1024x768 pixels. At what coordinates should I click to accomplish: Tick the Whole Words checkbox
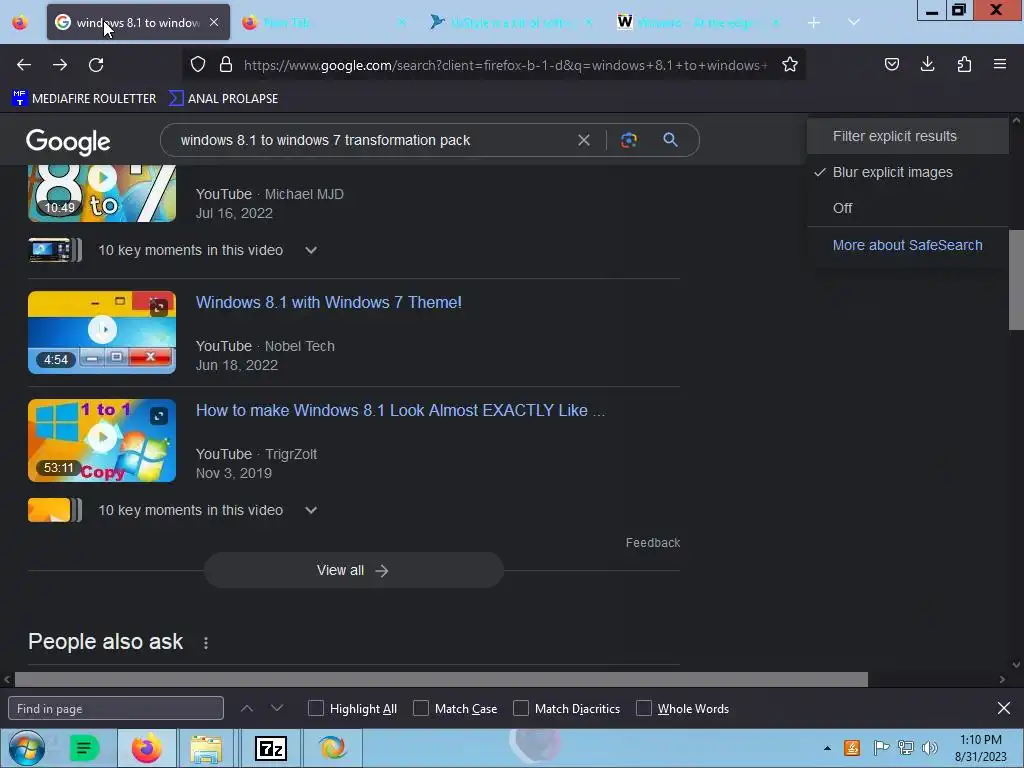pyautogui.click(x=644, y=708)
